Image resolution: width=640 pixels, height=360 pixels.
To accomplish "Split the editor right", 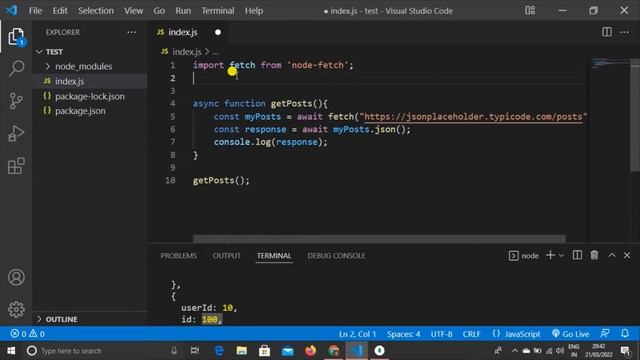I will (607, 32).
